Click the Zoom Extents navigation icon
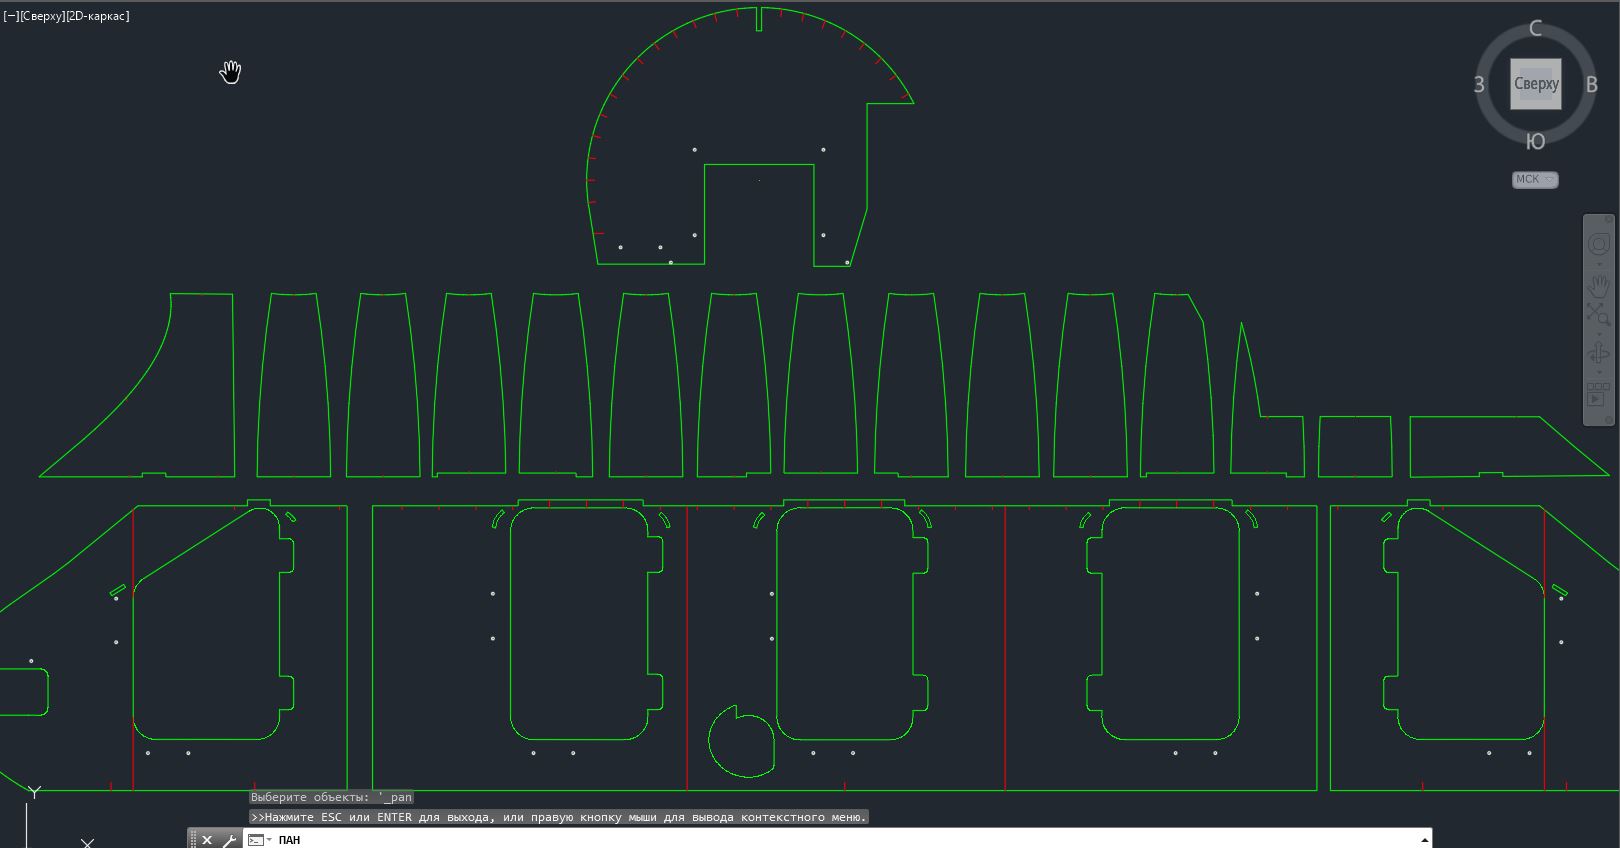The image size is (1620, 848). coord(1598,314)
